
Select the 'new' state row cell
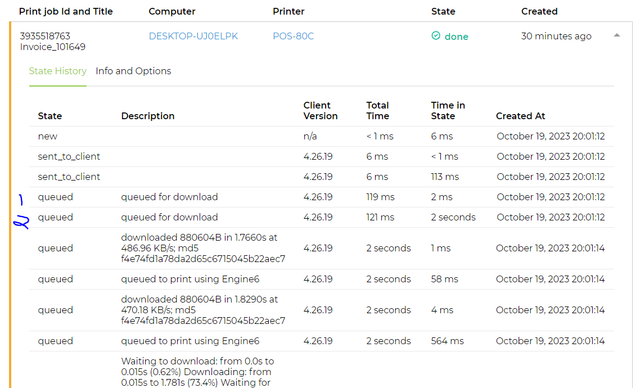tap(47, 136)
